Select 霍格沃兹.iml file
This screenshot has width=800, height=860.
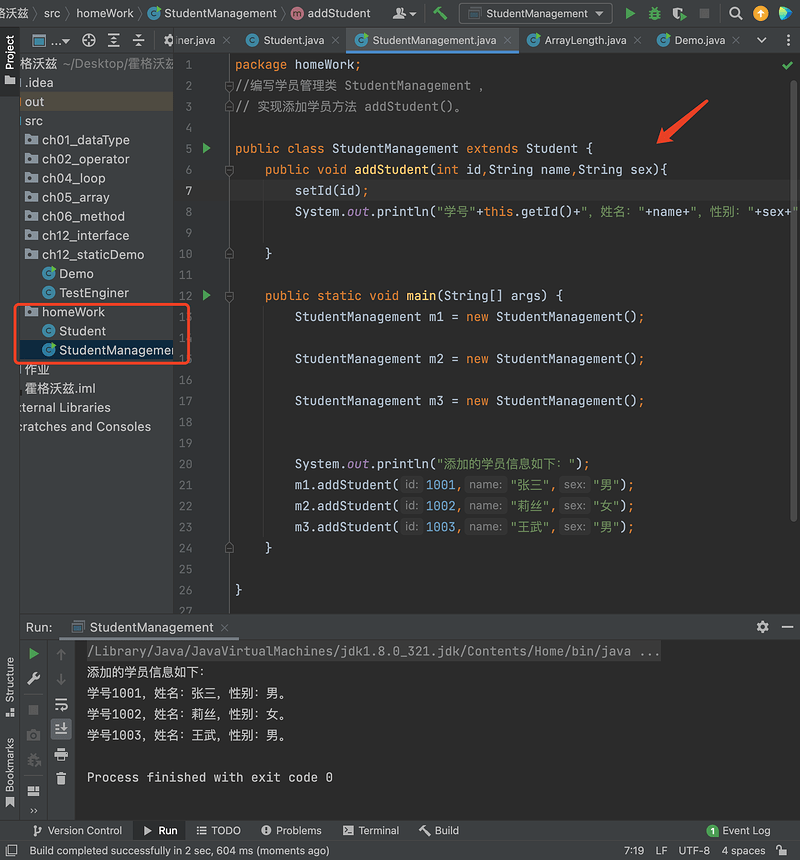60,388
